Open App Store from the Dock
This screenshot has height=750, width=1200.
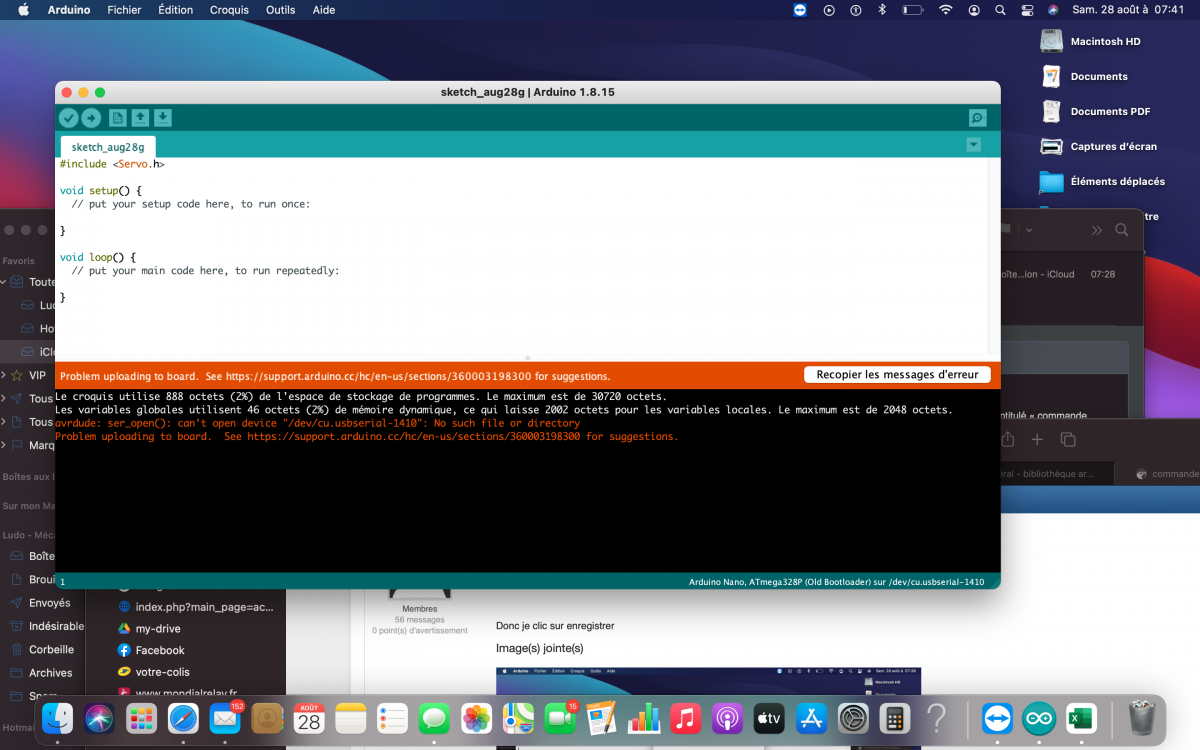pyautogui.click(x=810, y=718)
